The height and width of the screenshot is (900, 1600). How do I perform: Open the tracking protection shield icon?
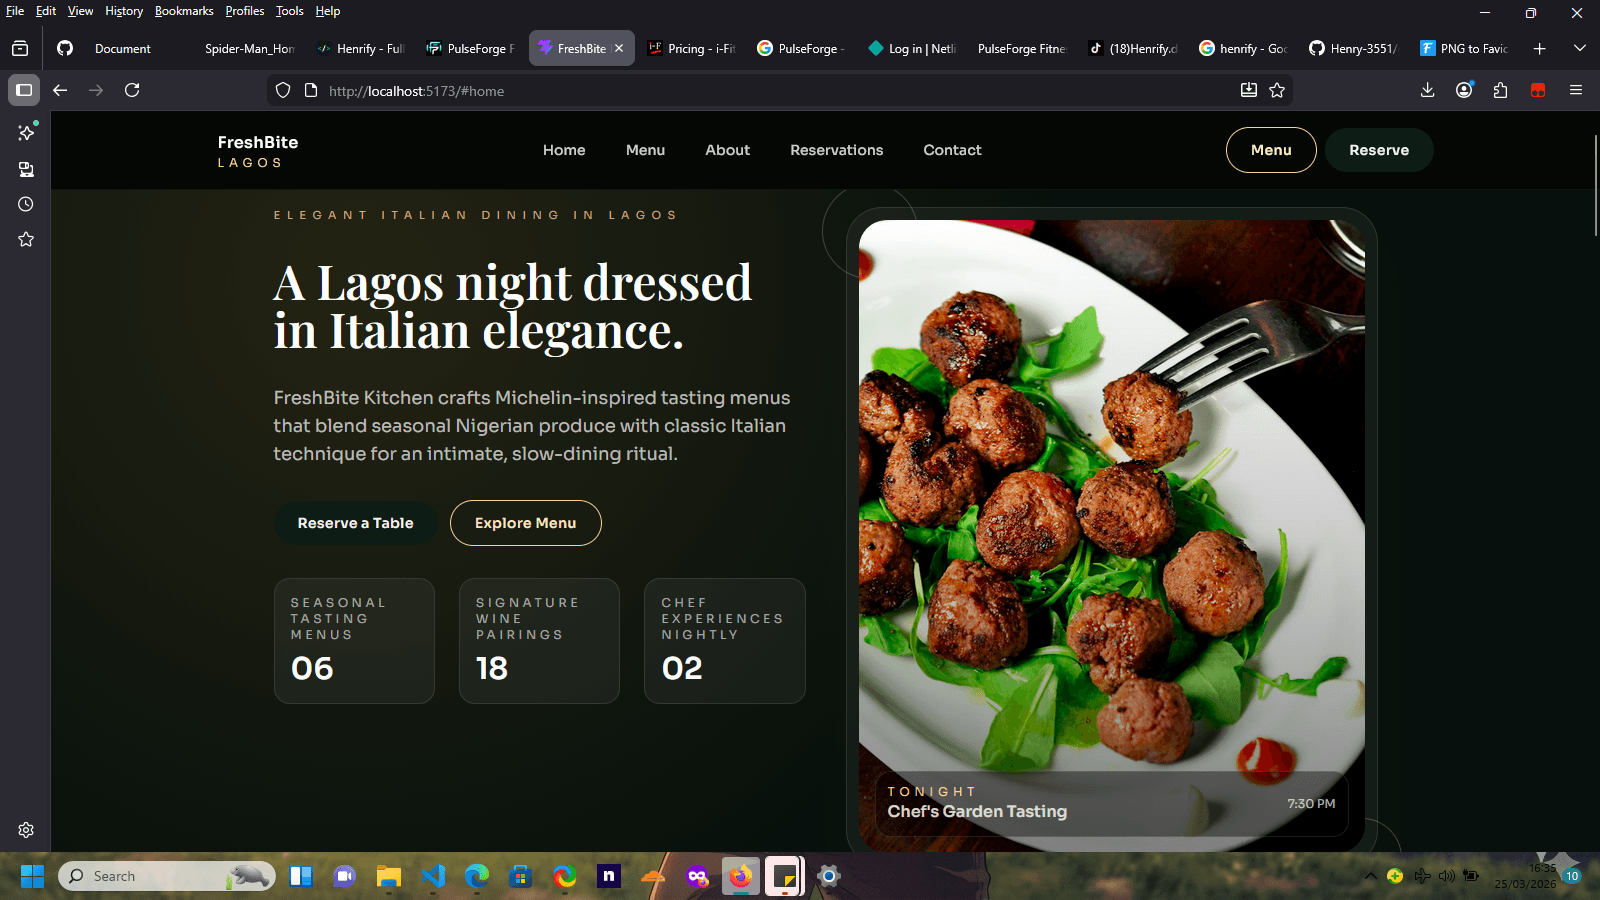click(x=283, y=91)
